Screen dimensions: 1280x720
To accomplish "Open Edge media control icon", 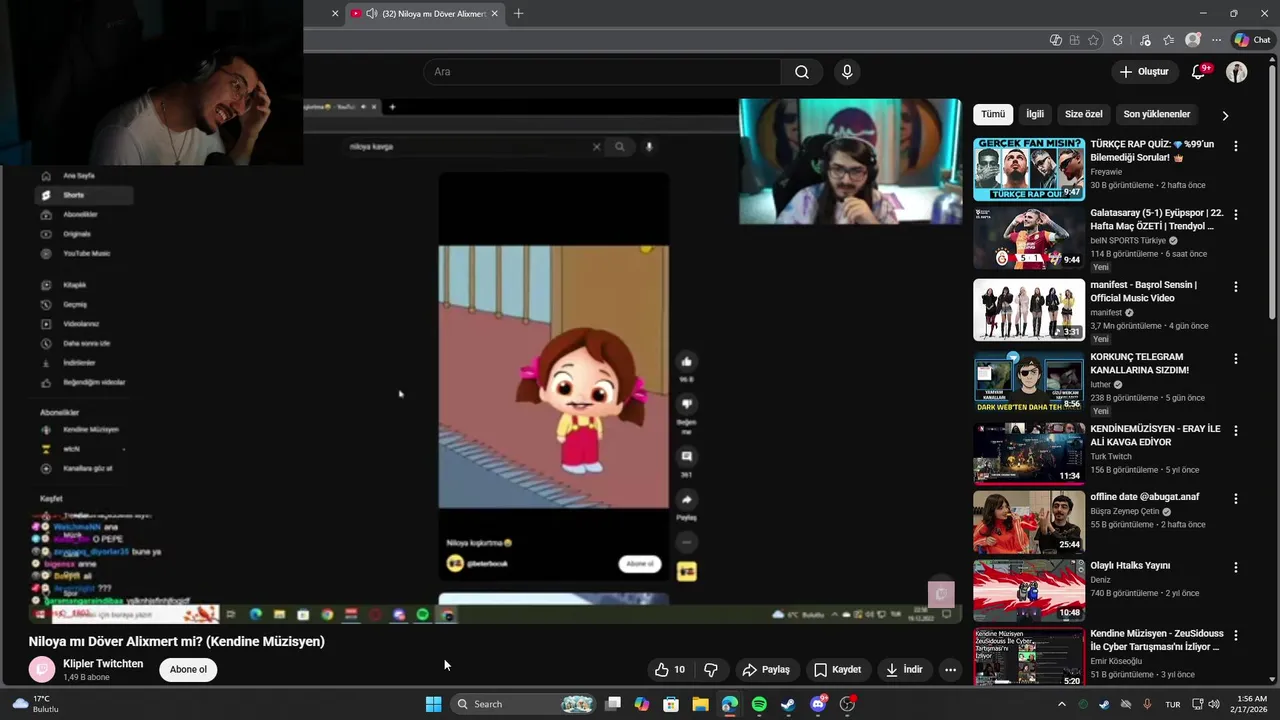I will click(1143, 40).
